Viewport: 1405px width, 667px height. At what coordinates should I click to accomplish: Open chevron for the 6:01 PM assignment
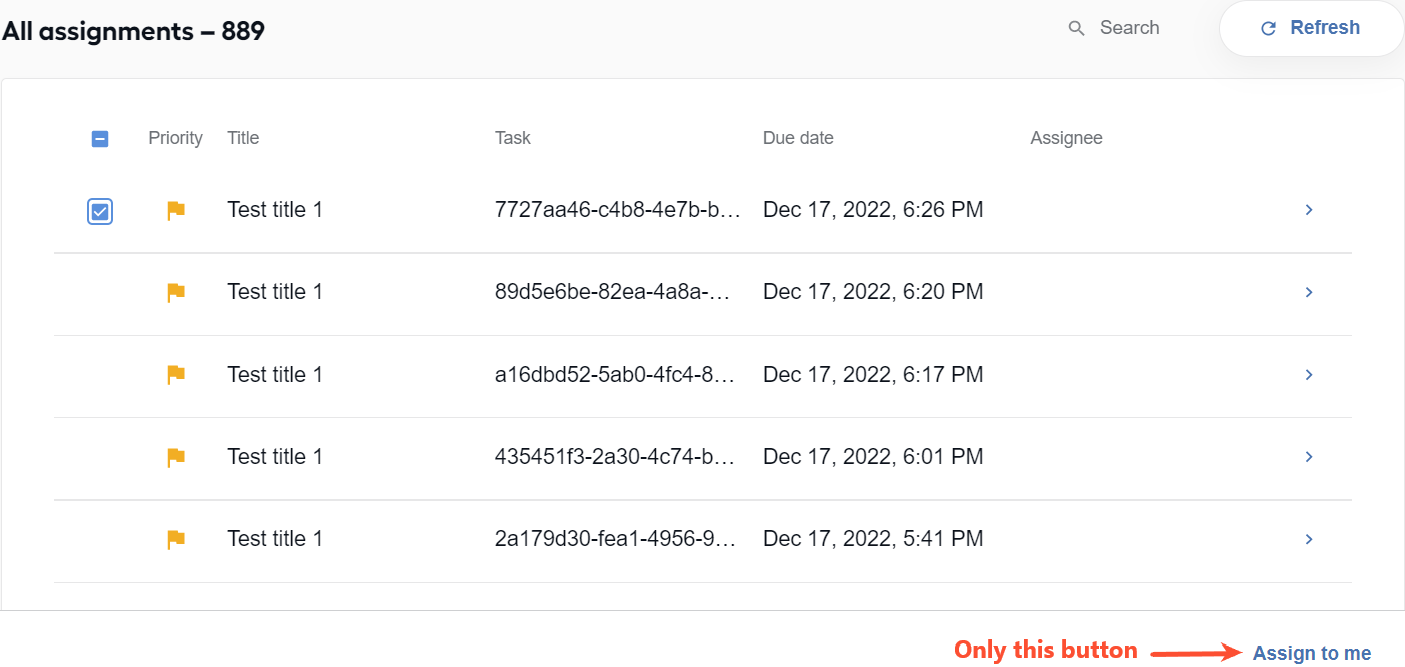tap(1309, 457)
